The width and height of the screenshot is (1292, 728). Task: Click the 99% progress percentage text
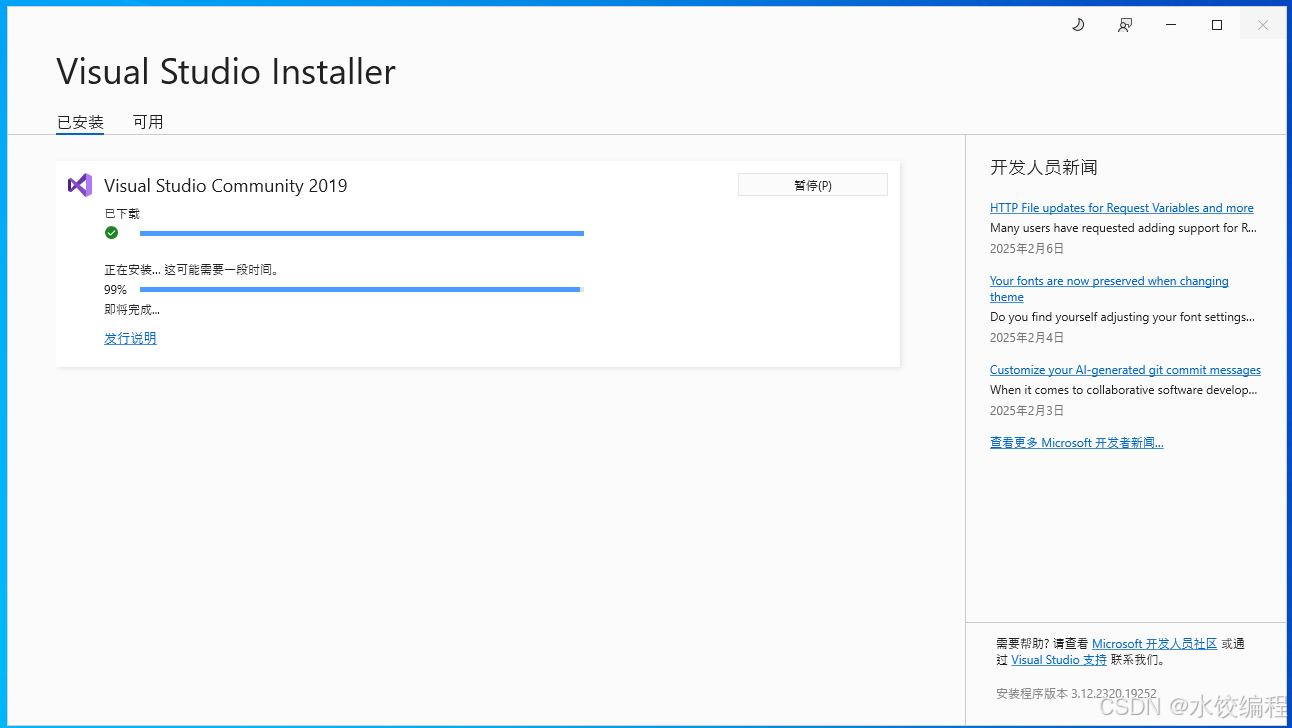point(115,289)
